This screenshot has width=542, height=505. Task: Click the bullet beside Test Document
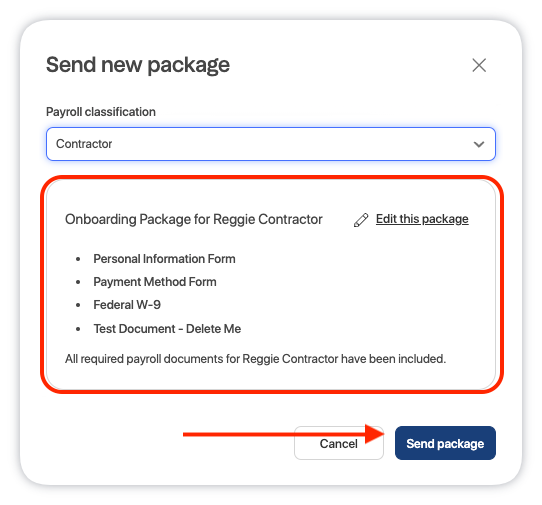coord(78,329)
